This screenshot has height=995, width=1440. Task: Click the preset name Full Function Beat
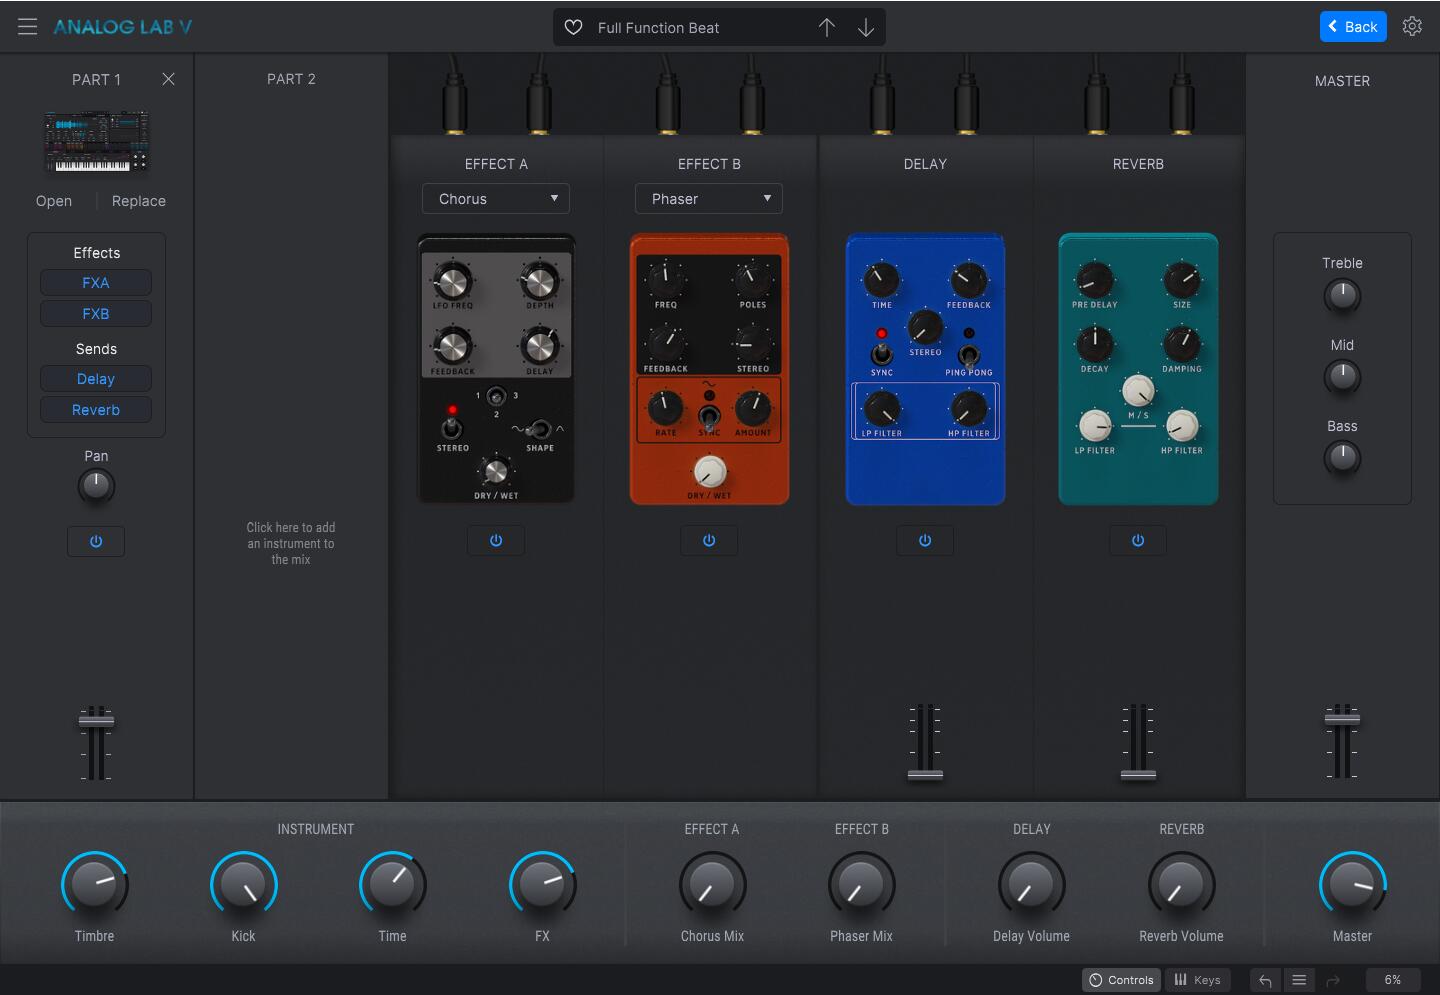click(658, 28)
